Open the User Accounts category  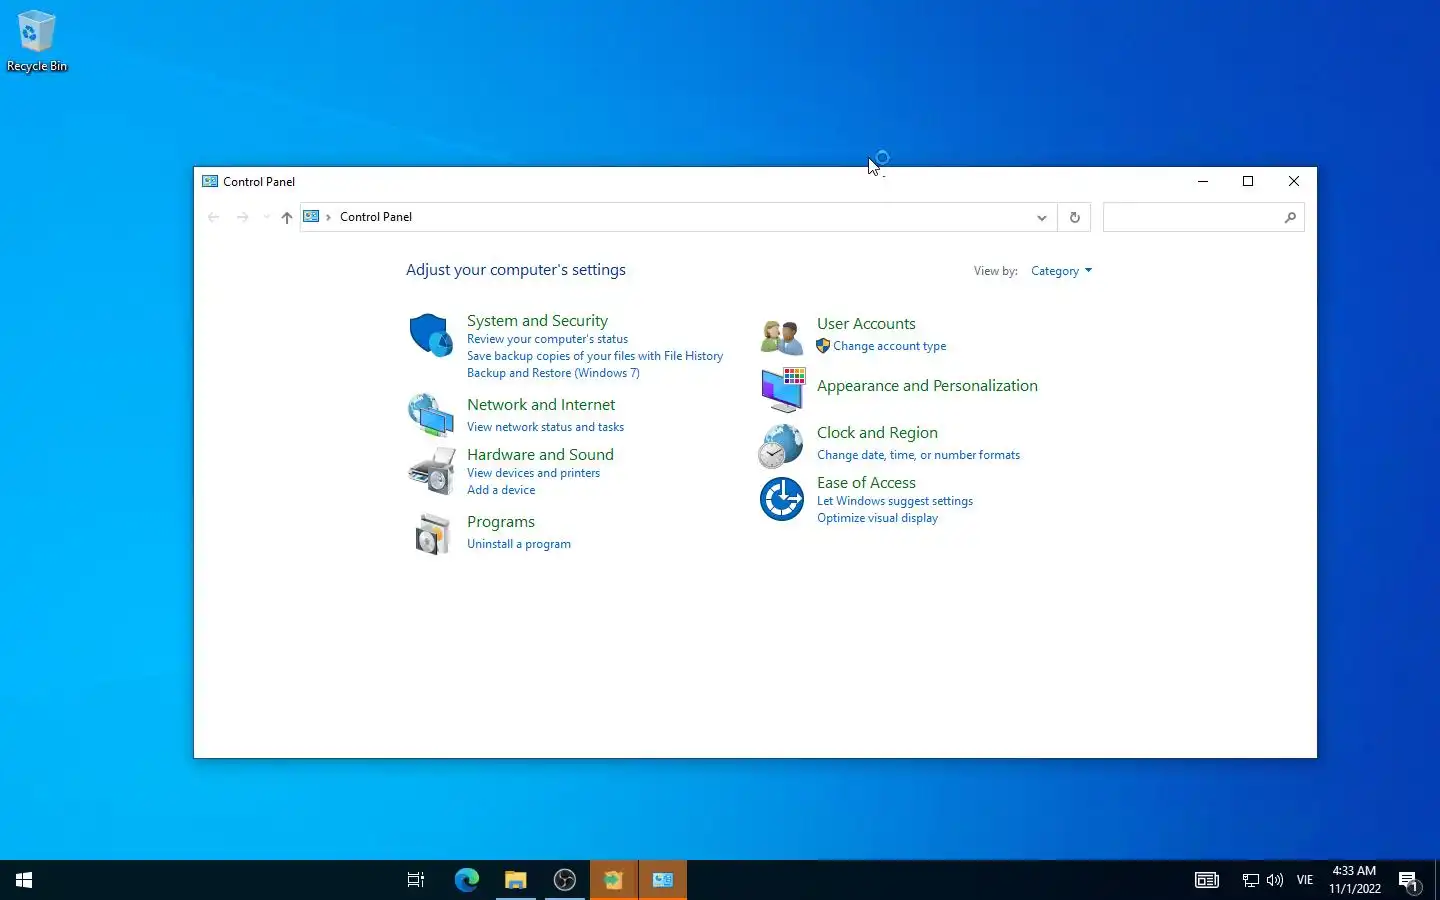coord(866,324)
